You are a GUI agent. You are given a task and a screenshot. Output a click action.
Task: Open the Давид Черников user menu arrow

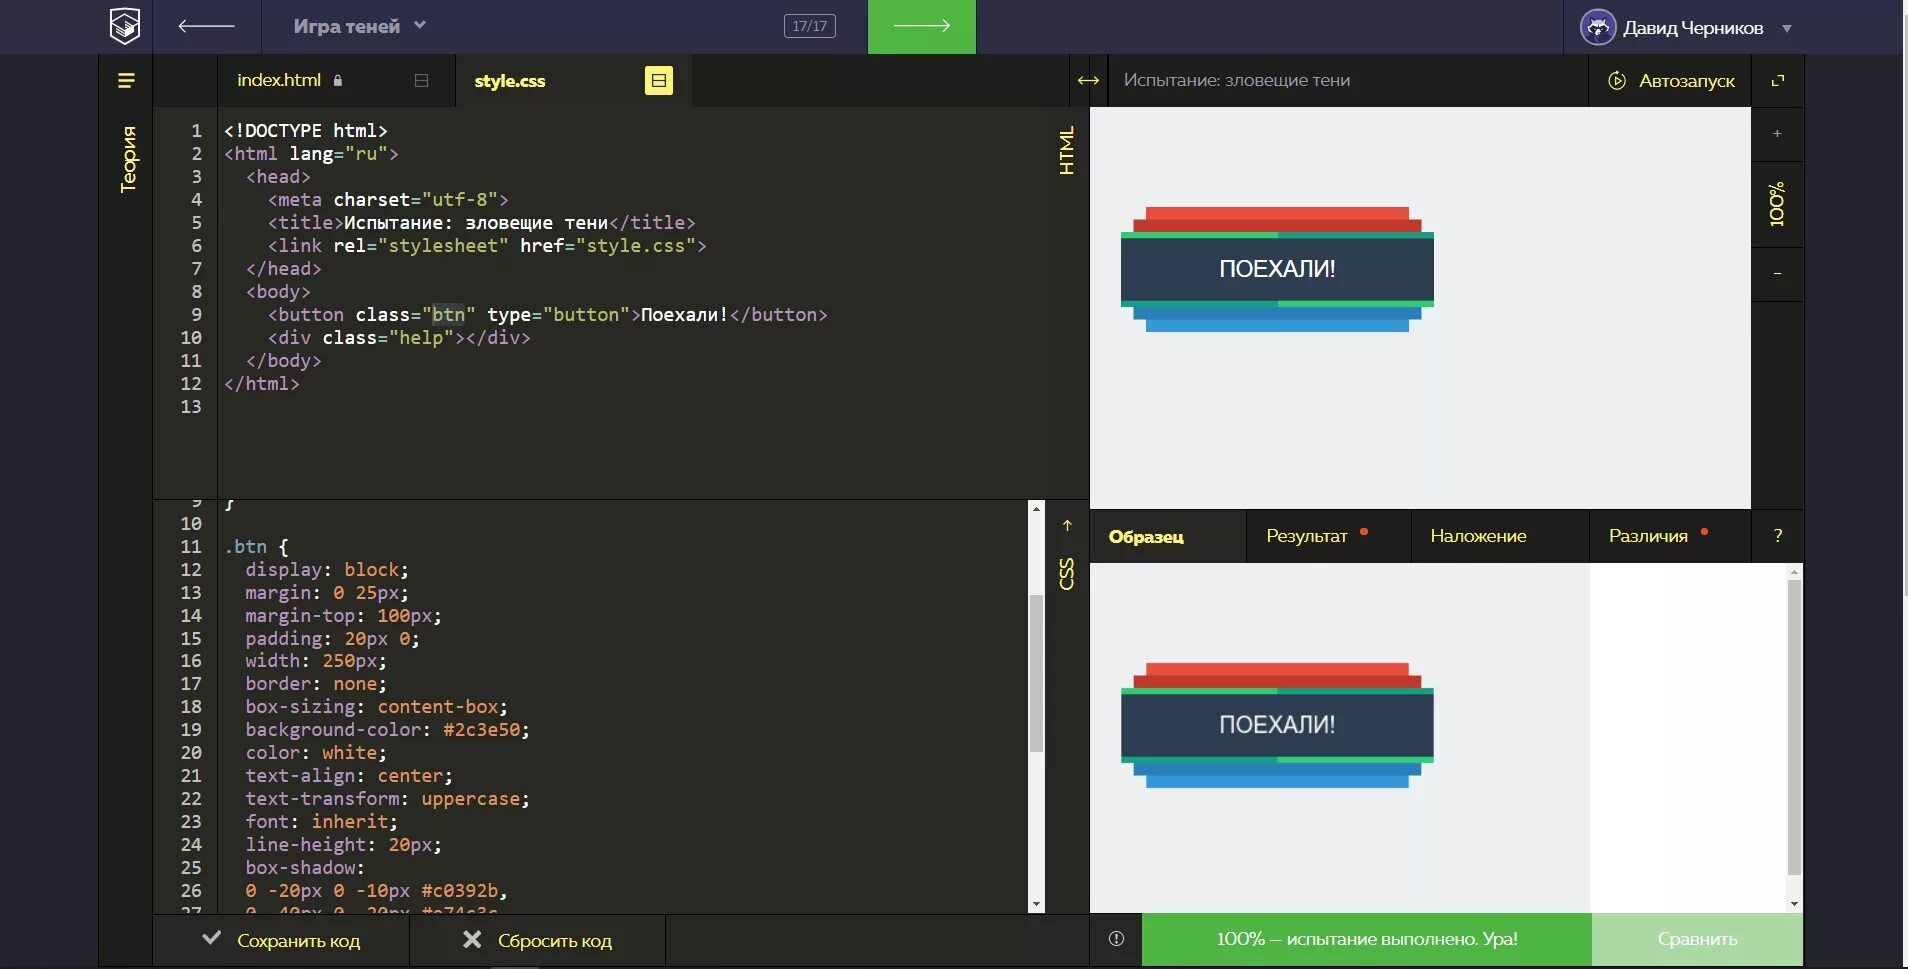point(1787,28)
